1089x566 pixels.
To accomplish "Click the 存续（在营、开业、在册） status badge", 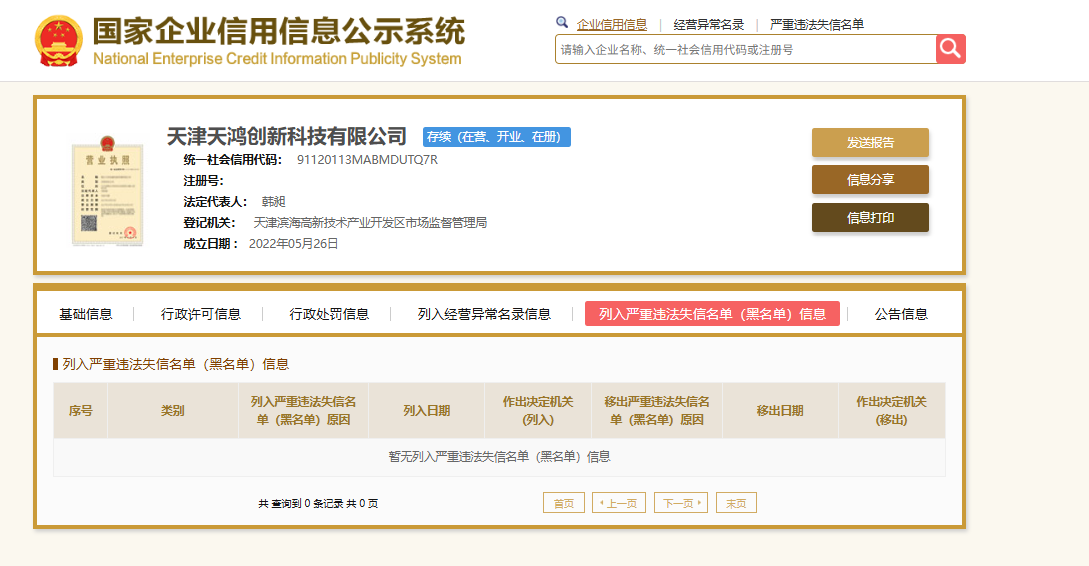I will (x=497, y=137).
